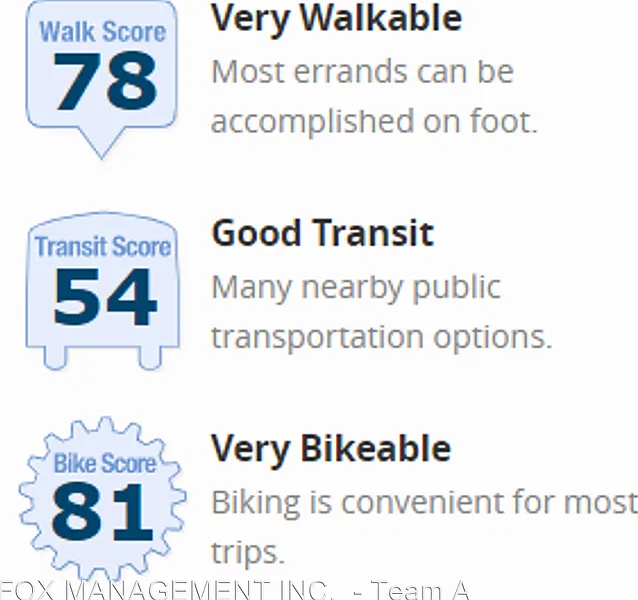This screenshot has width=638, height=600.
Task: Click "Most errands can be" description text
Action: click(362, 71)
